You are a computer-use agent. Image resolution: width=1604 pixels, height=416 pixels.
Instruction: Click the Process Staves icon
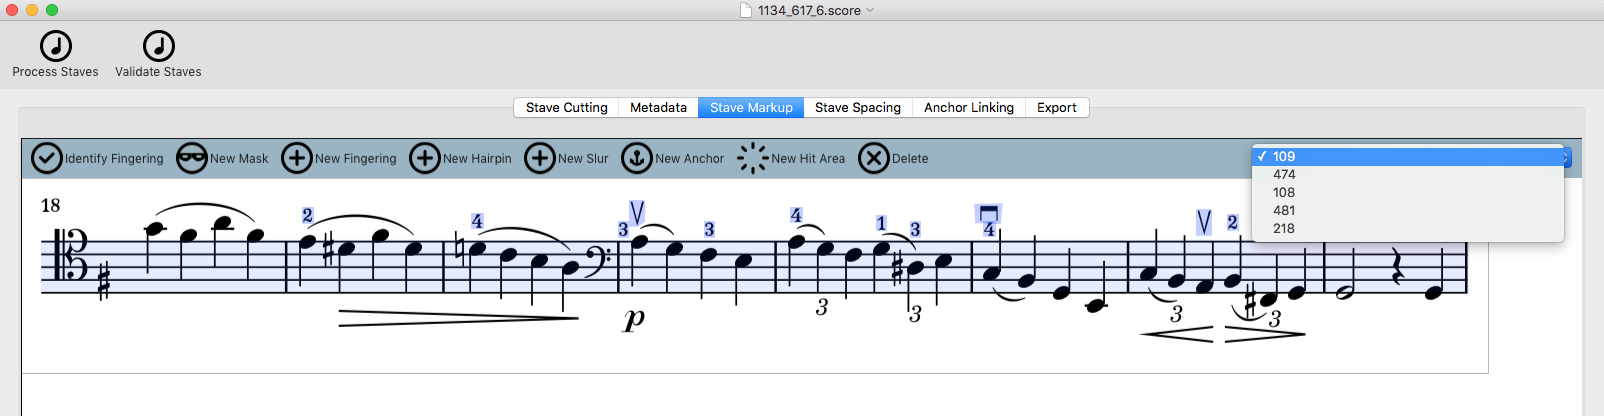point(56,46)
